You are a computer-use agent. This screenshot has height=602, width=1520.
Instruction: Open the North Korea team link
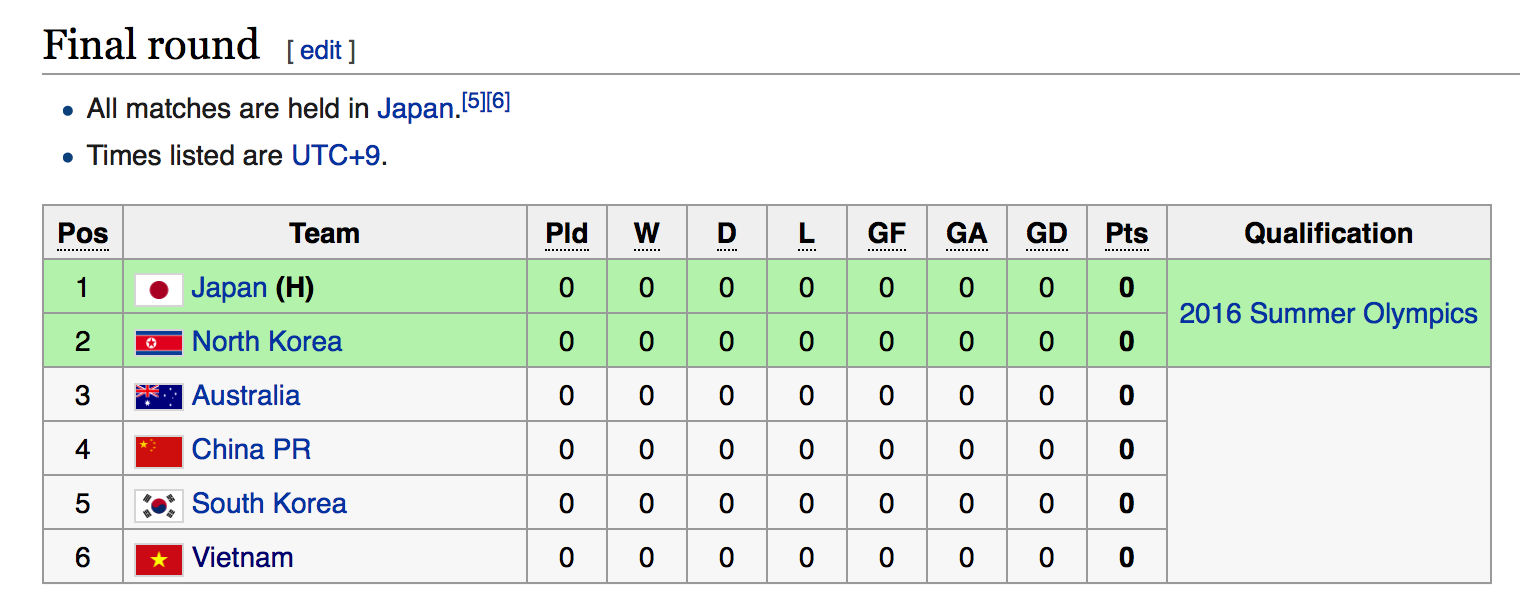267,342
